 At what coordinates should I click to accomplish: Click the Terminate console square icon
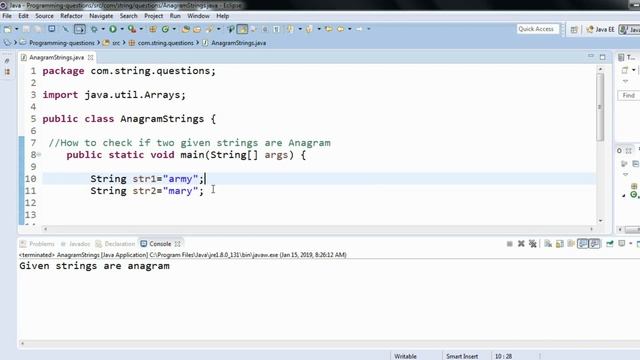[509, 244]
